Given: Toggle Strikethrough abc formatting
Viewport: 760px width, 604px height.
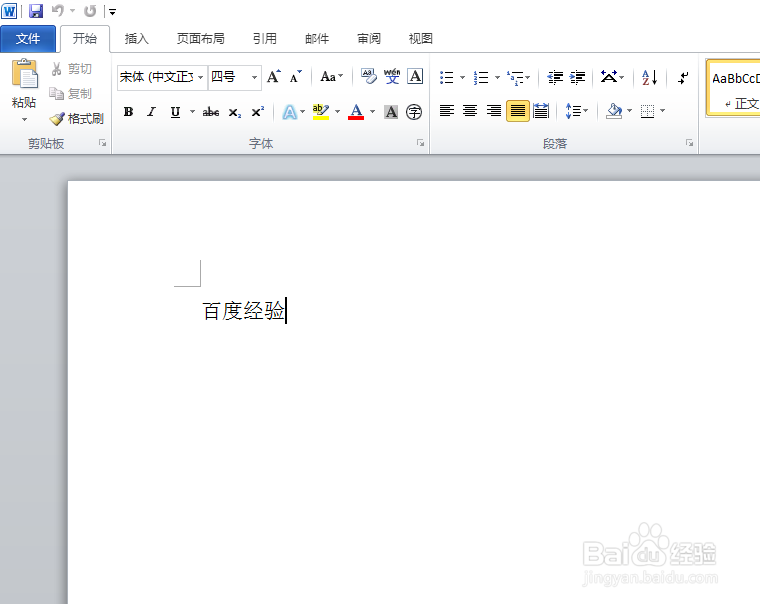Looking at the screenshot, I should pos(211,112).
